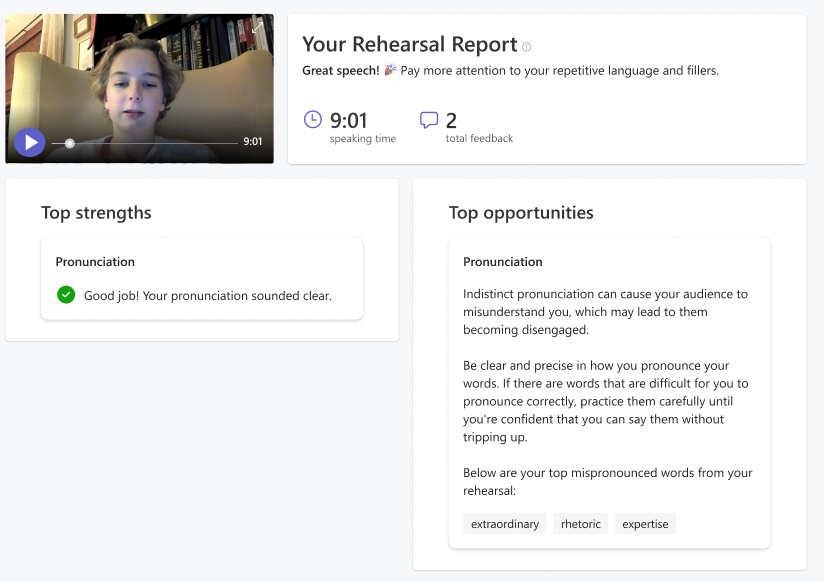824x582 pixels.
Task: Click the 'speaking time' label
Action: [363, 138]
